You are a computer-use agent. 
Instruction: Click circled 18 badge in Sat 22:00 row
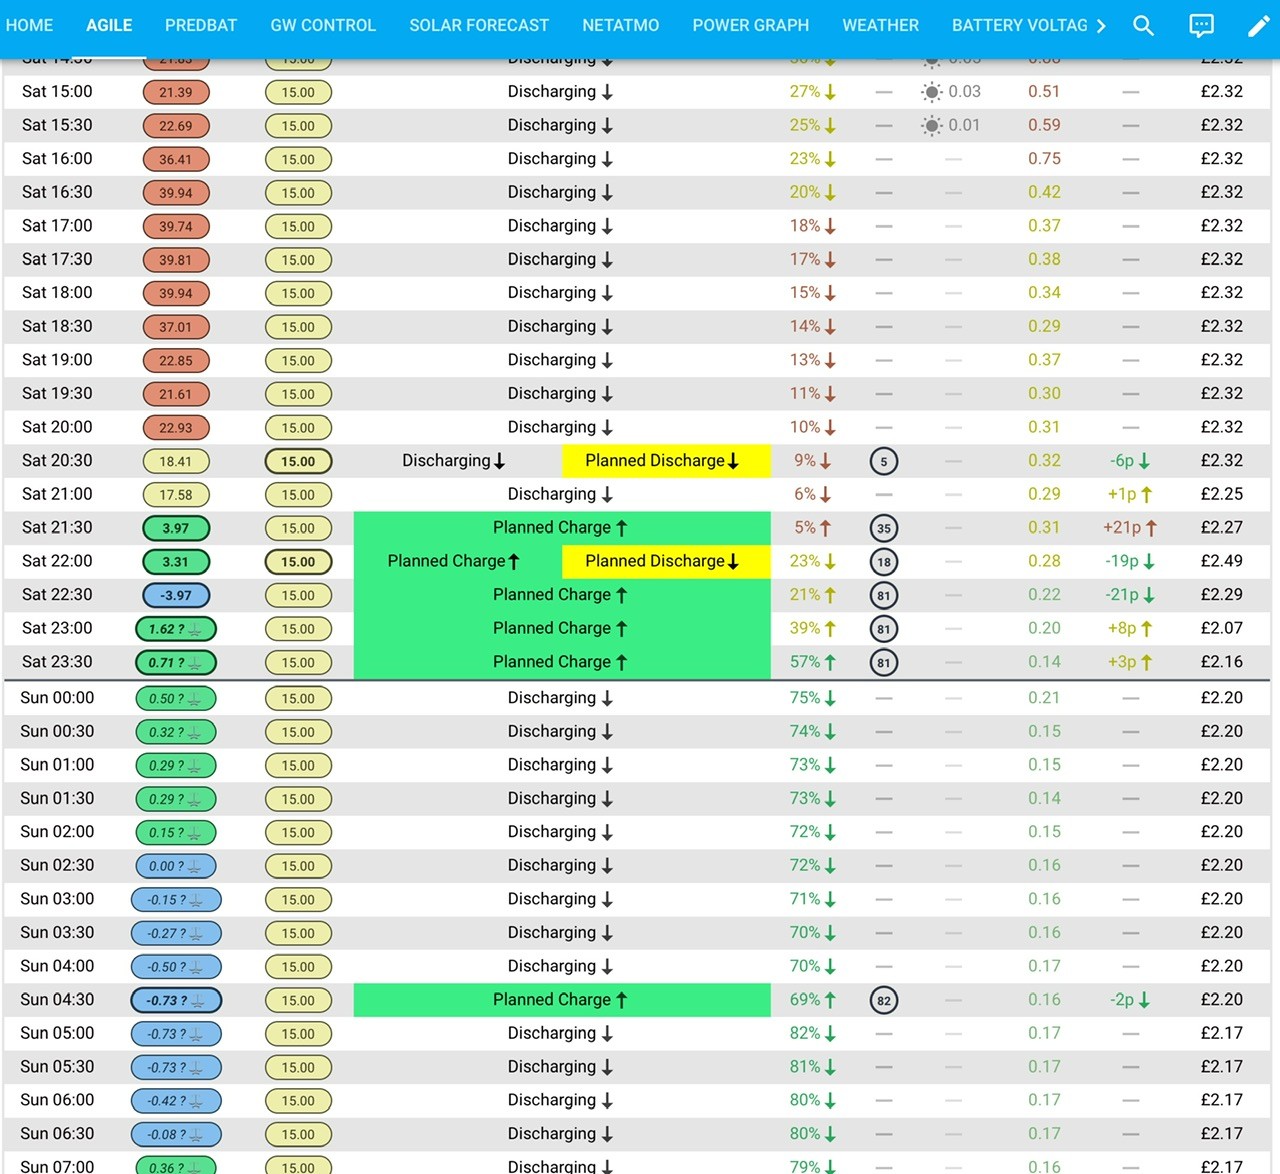click(884, 562)
